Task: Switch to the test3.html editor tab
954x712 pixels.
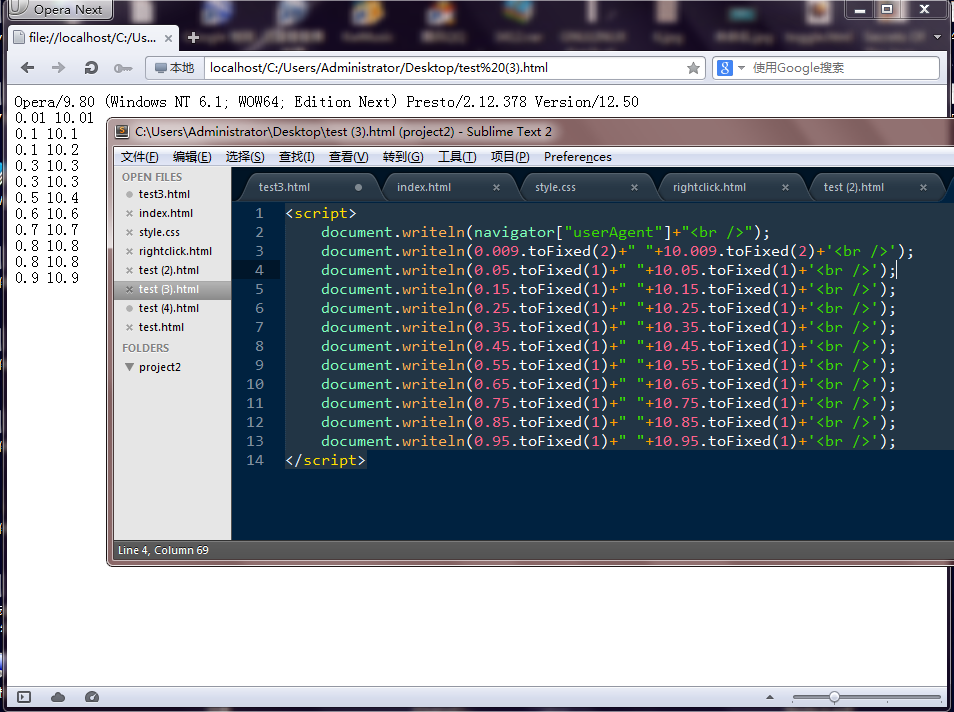Action: click(284, 187)
